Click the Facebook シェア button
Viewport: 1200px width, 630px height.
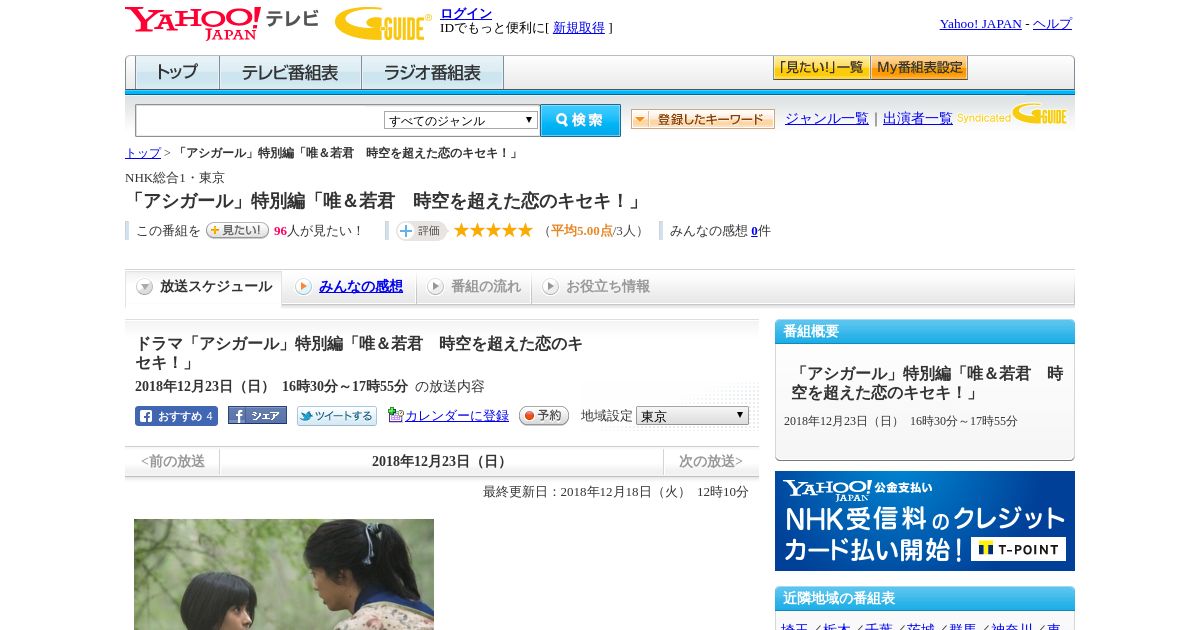(257, 415)
